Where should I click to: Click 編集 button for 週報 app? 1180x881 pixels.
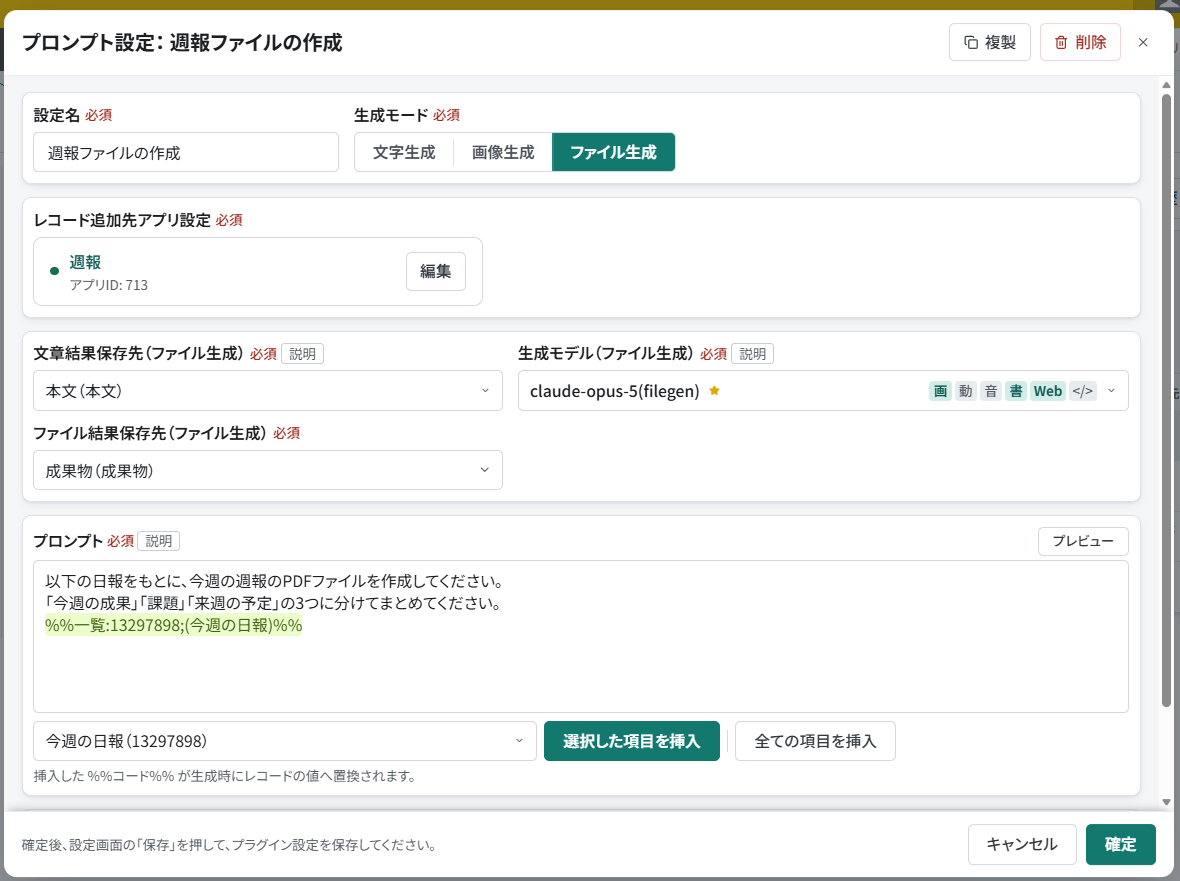[x=436, y=271]
